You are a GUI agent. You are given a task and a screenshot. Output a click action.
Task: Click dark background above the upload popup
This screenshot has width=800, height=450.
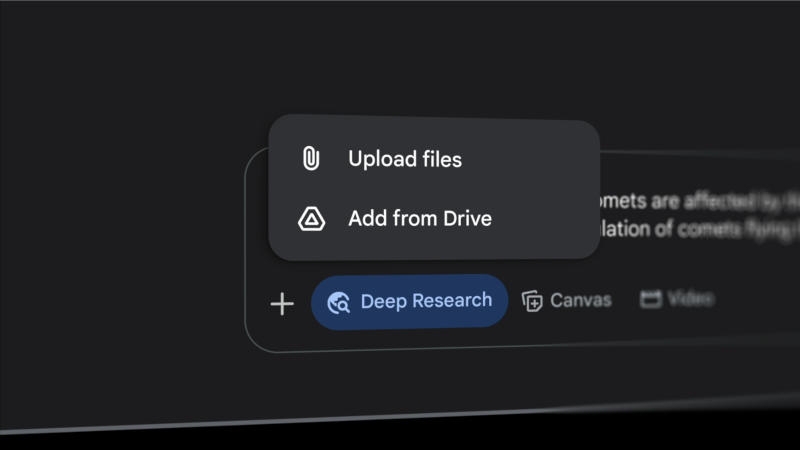pyautogui.click(x=430, y=60)
